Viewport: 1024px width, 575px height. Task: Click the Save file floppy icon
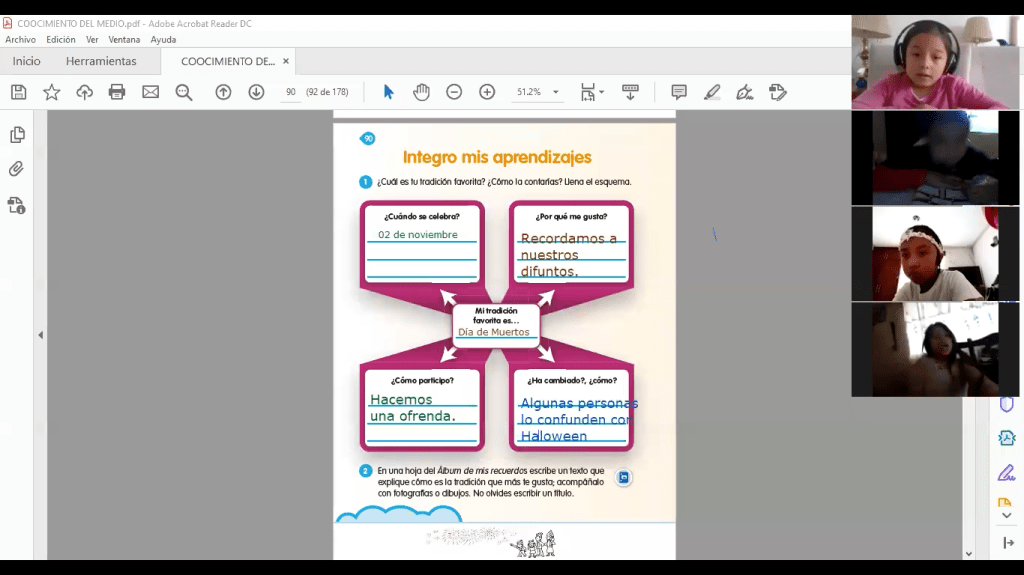[x=18, y=92]
